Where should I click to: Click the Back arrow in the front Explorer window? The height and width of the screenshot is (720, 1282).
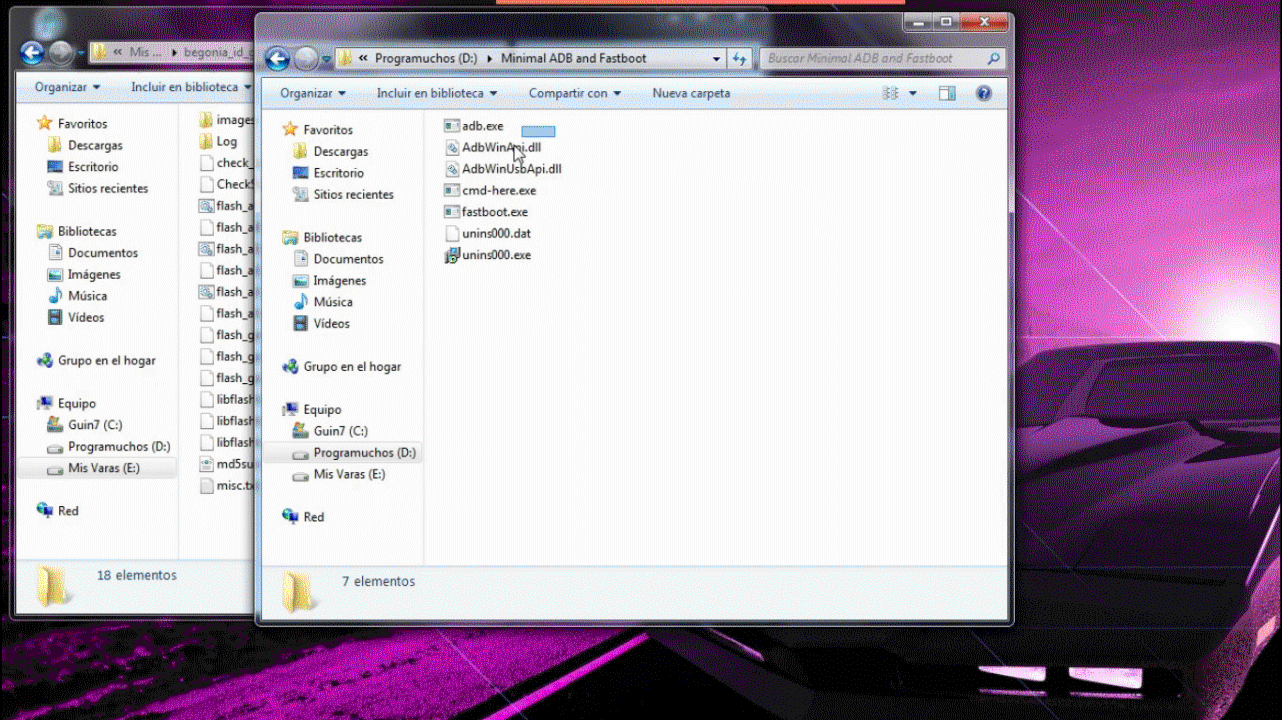coord(278,59)
